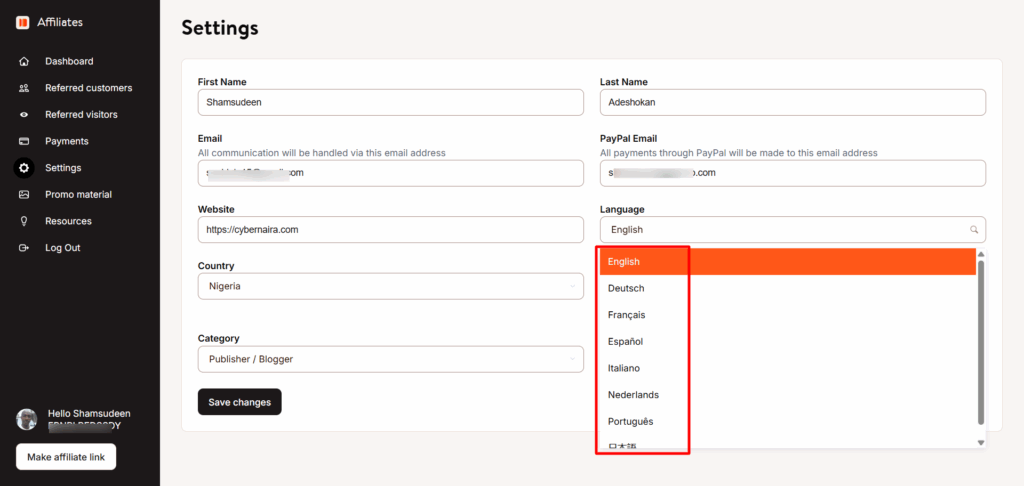Click the language list scroll down arrow
This screenshot has height=486, width=1024.
(981, 443)
